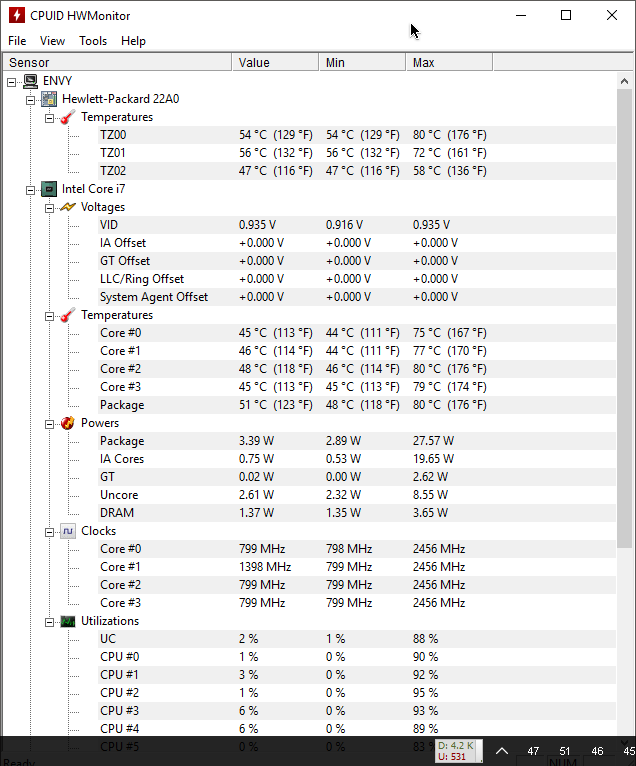Image resolution: width=636 pixels, height=766 pixels.
Task: Collapse the Intel Core i7 node
Action: point(30,190)
